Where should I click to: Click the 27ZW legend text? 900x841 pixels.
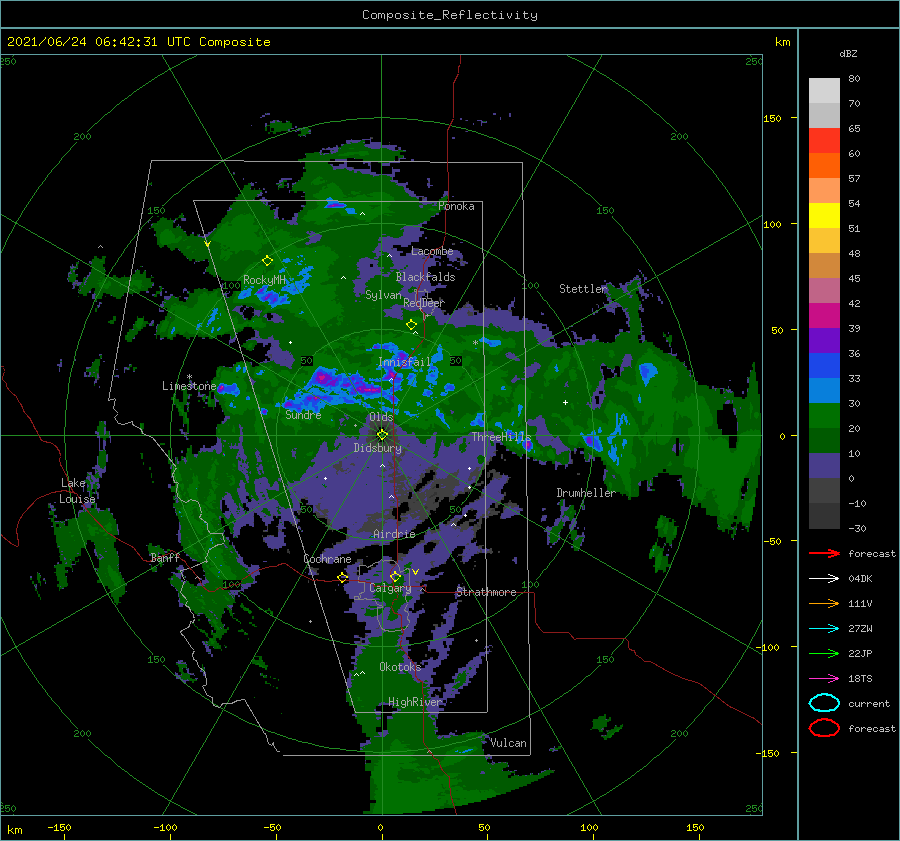860,629
